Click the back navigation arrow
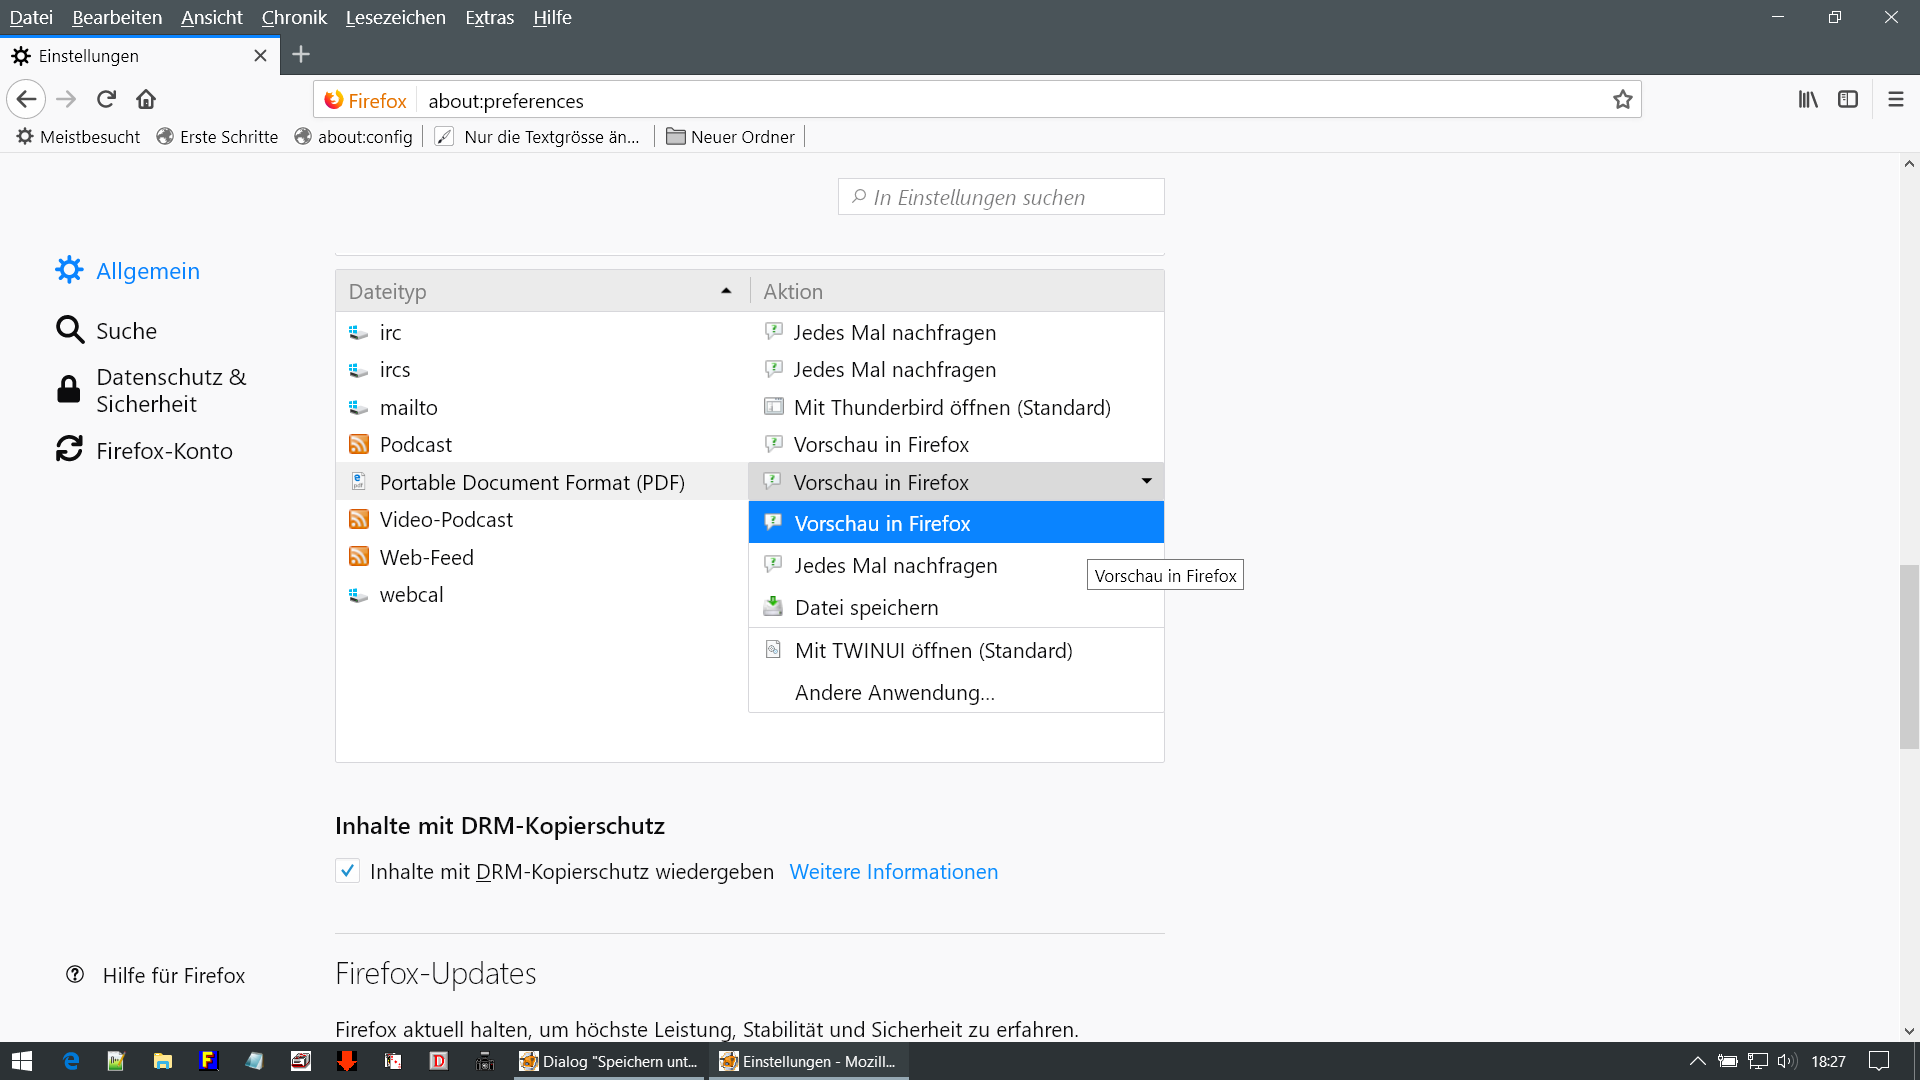This screenshot has height=1080, width=1920. pos(27,99)
